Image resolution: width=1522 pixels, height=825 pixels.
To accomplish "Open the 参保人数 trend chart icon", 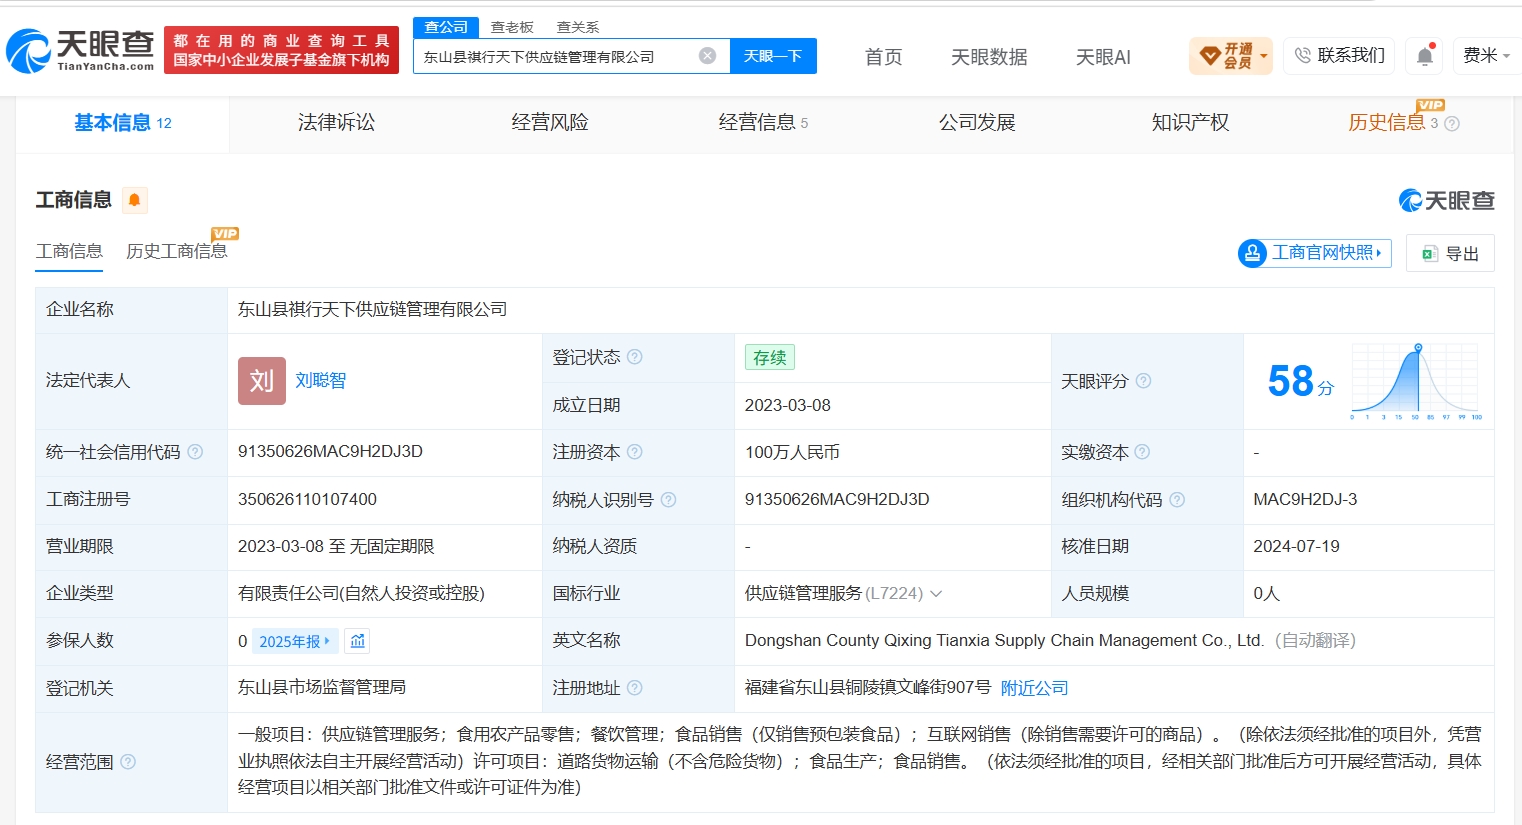I will pyautogui.click(x=358, y=641).
